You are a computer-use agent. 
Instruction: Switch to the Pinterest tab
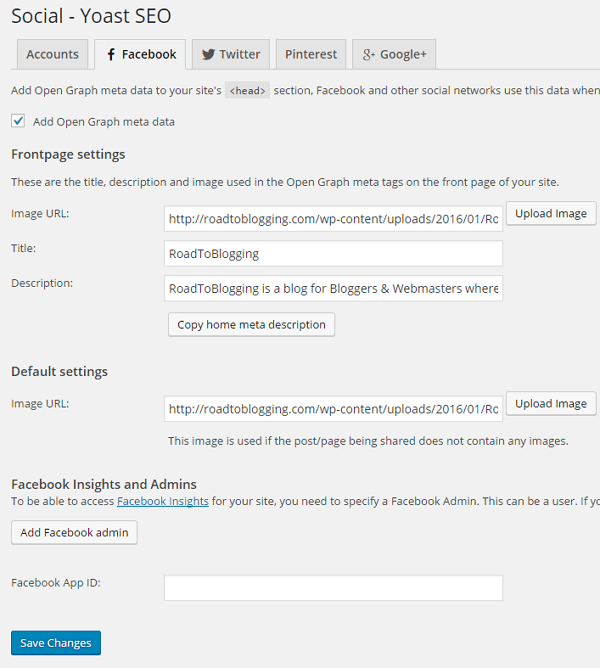311,54
